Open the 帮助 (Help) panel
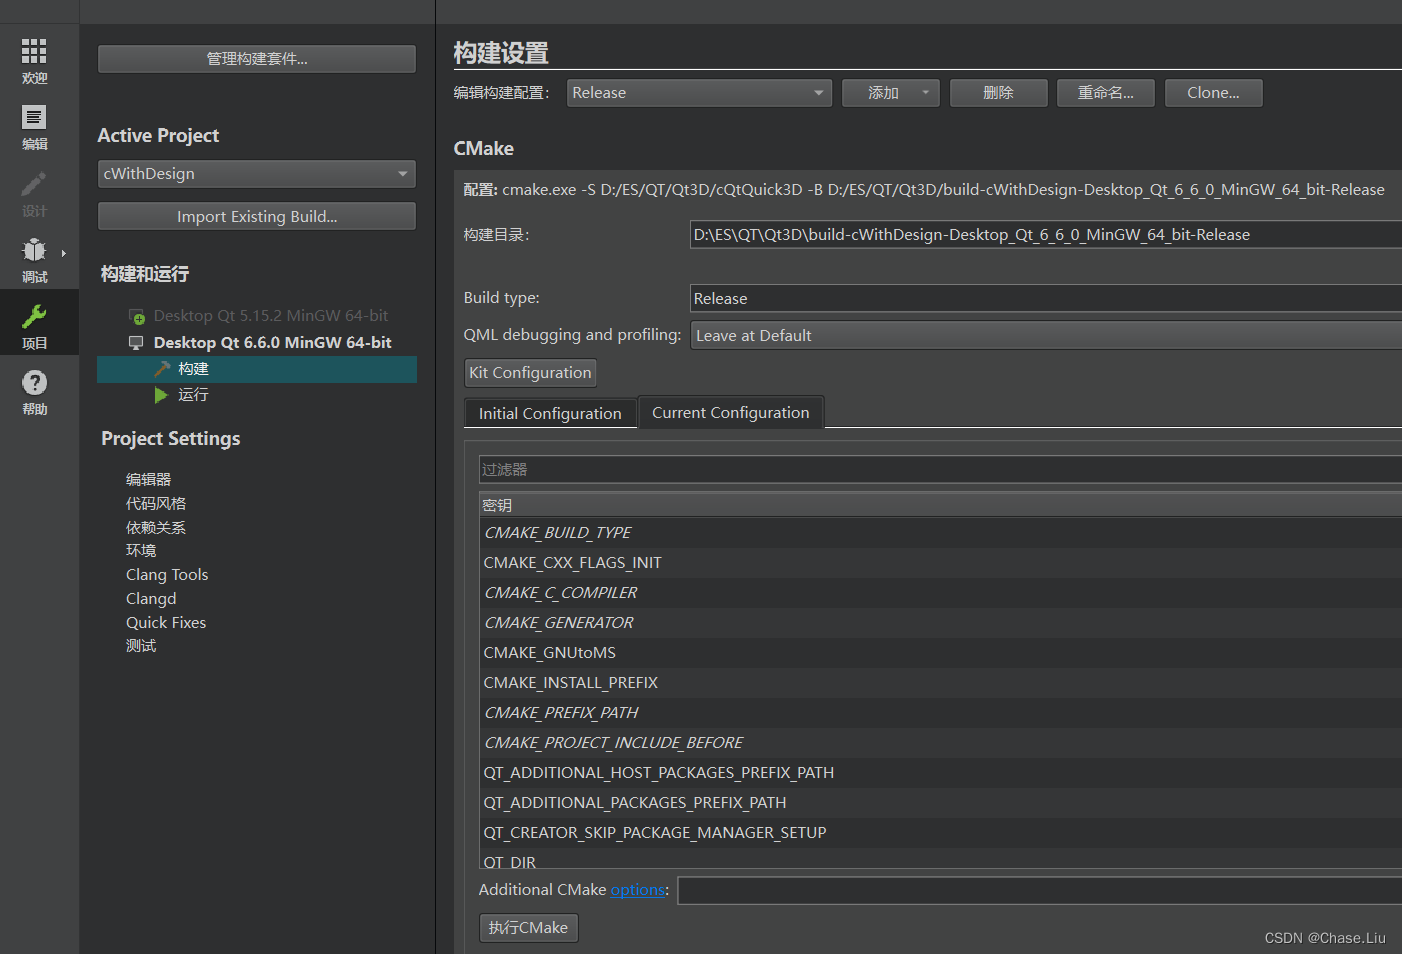The width and height of the screenshot is (1402, 954). click(34, 390)
